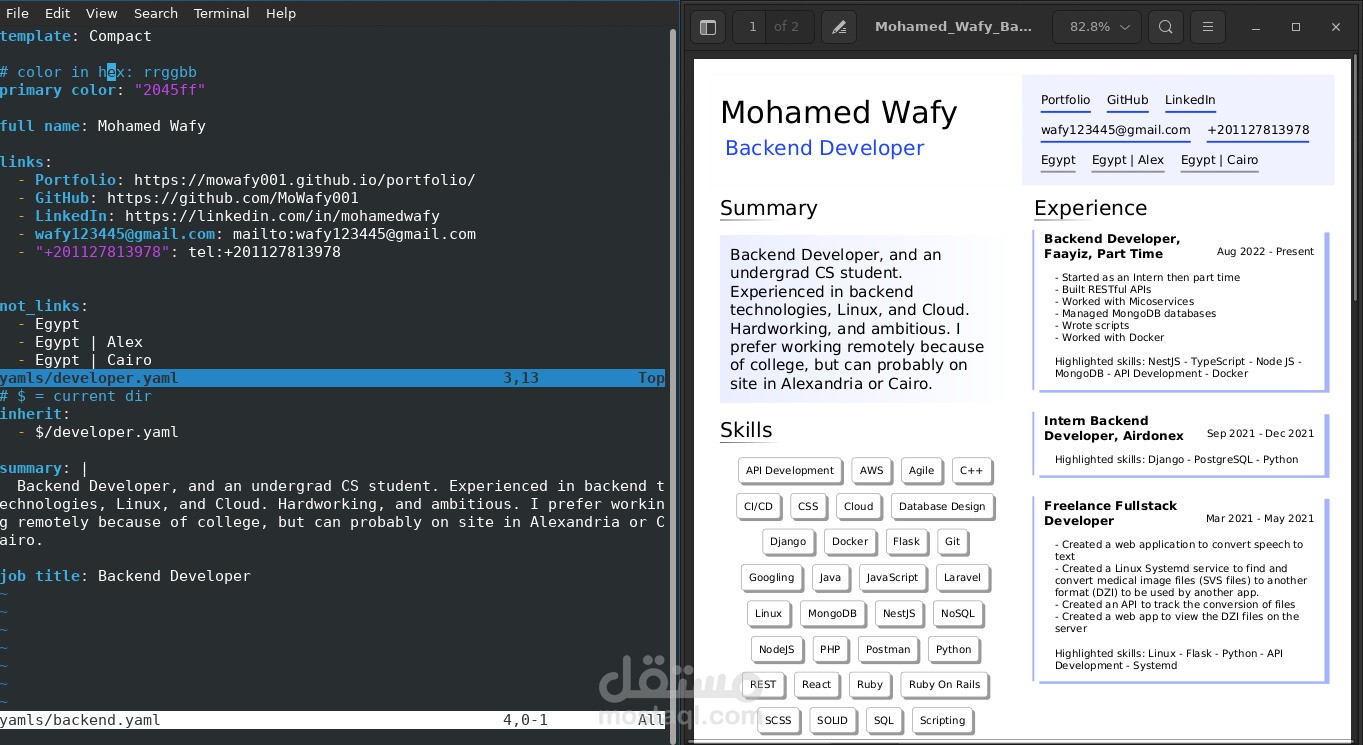Image resolution: width=1363 pixels, height=745 pixels.
Task: Click the search magnifier in PDF viewer
Action: pos(1166,27)
